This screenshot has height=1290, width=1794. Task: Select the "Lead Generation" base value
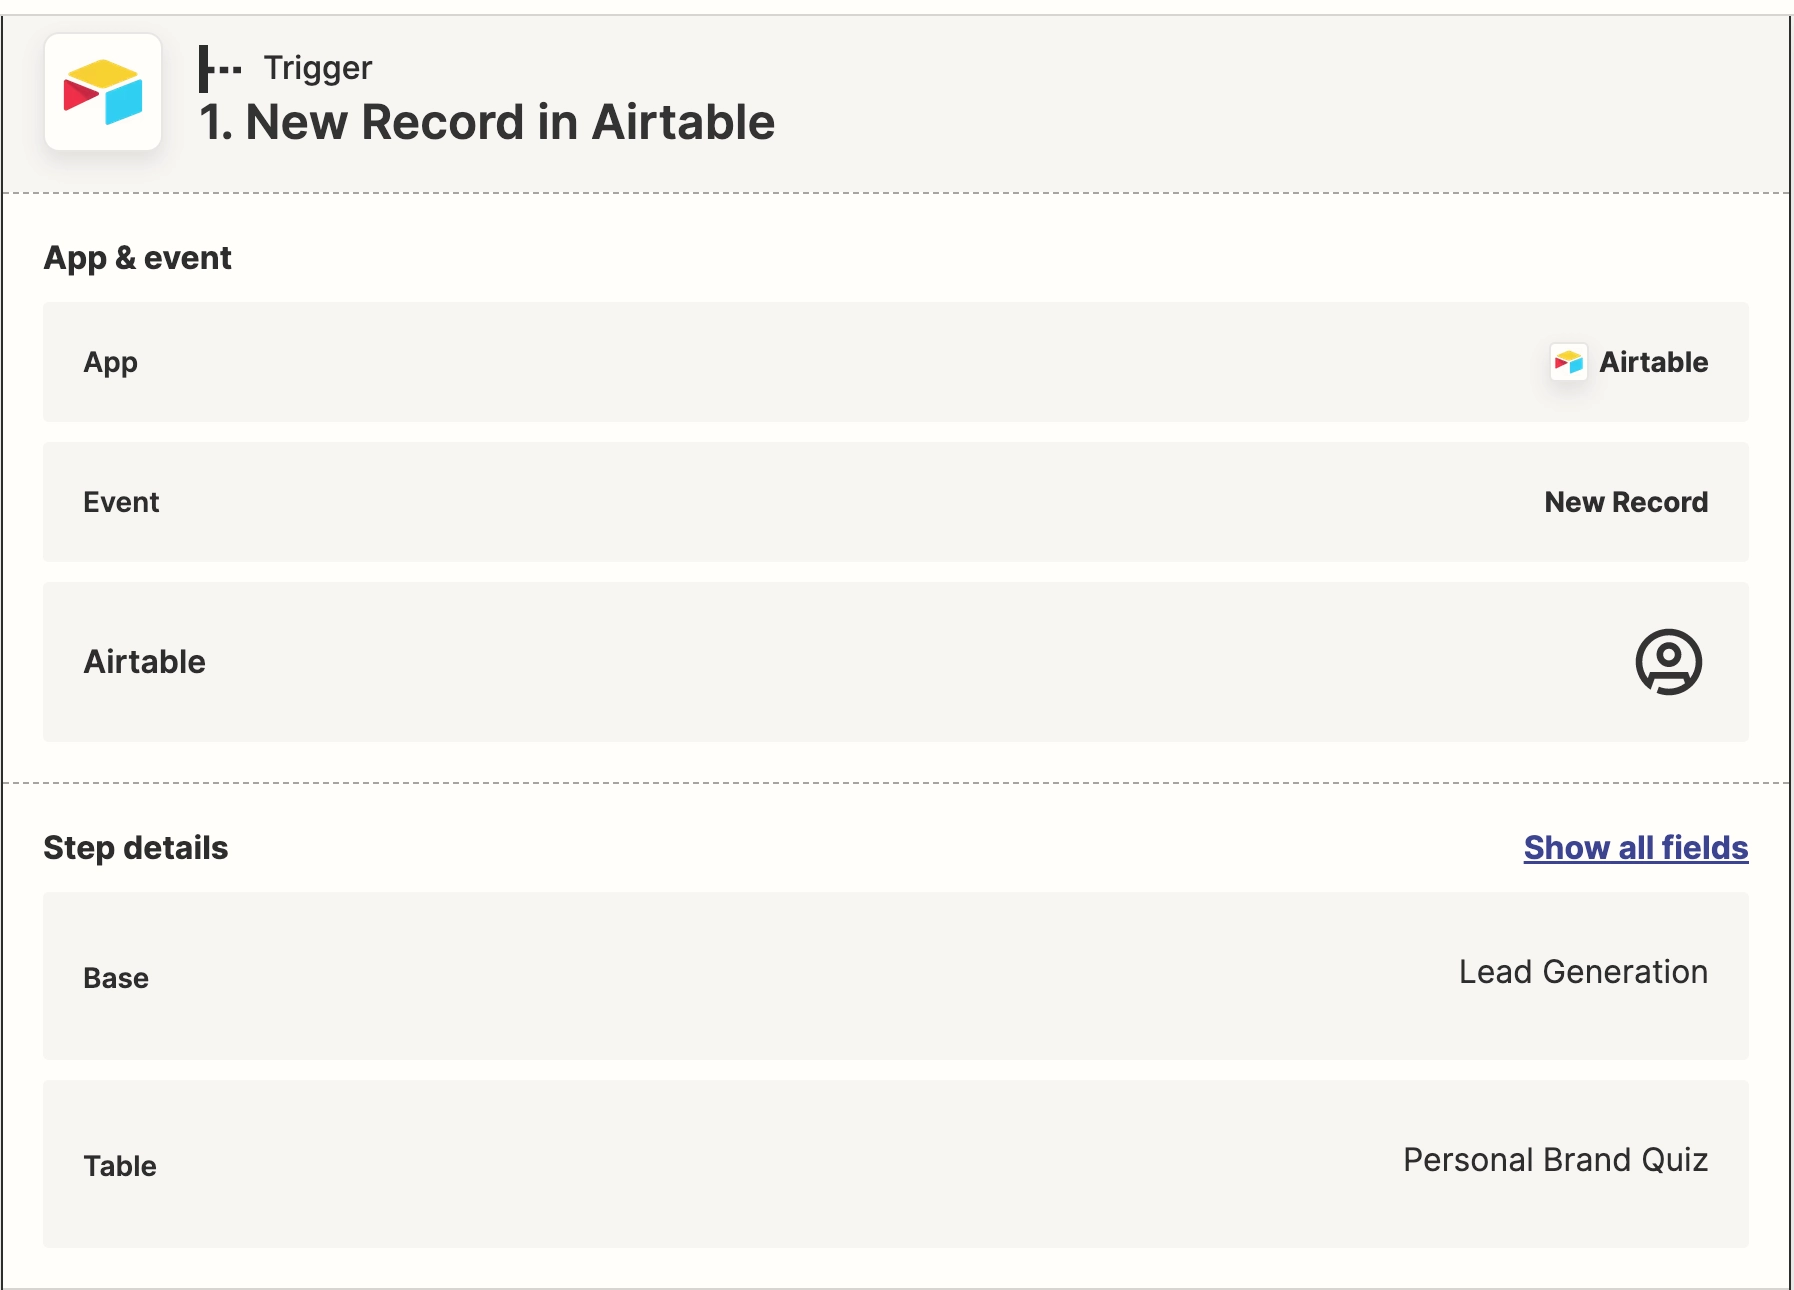[x=1583, y=972]
